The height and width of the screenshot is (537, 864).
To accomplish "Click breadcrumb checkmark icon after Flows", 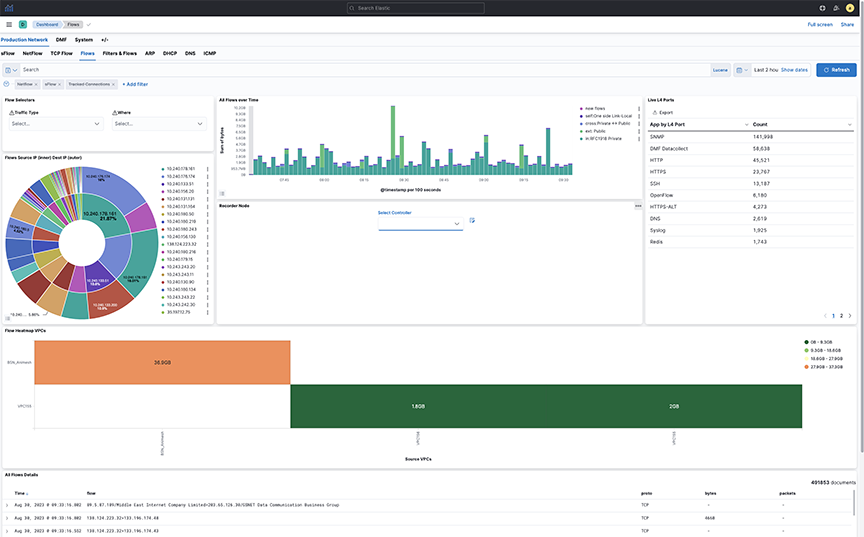I will [x=89, y=24].
